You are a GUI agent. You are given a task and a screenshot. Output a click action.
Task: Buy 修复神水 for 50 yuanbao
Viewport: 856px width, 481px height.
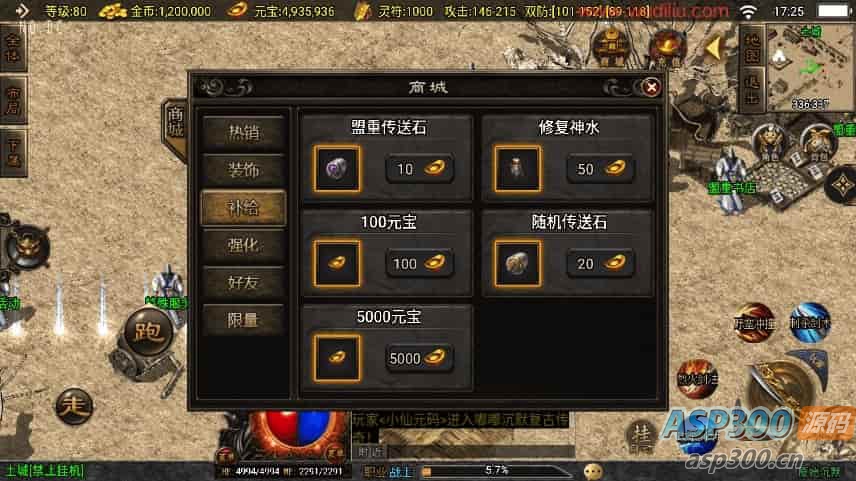[600, 169]
